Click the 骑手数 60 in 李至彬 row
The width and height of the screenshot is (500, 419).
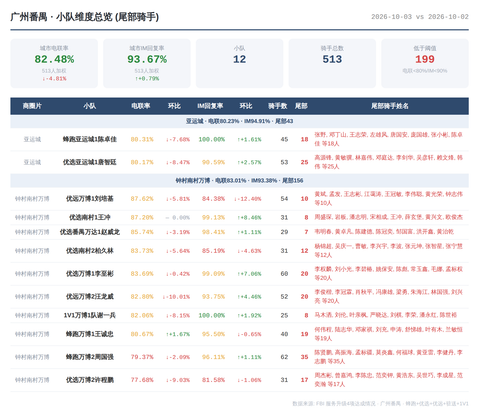click(x=284, y=274)
